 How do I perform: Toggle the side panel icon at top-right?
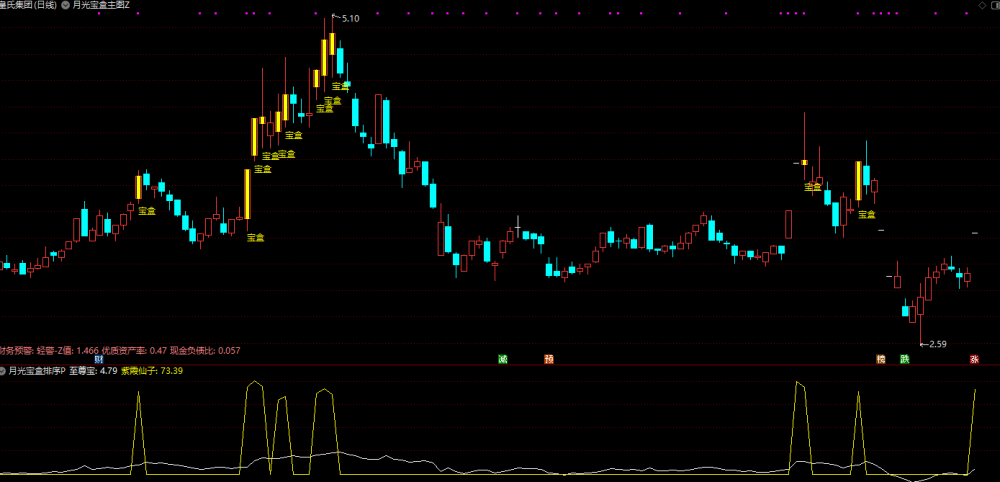996,5
